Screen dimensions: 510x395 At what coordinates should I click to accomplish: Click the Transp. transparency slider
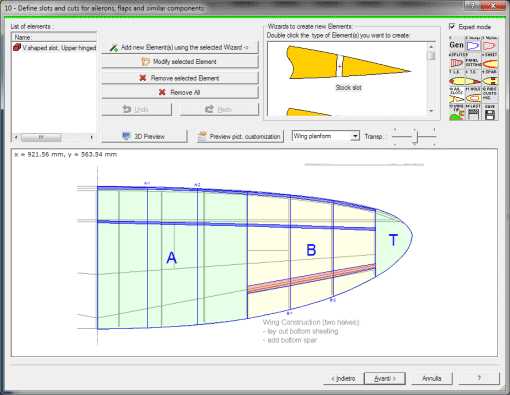click(x=414, y=137)
